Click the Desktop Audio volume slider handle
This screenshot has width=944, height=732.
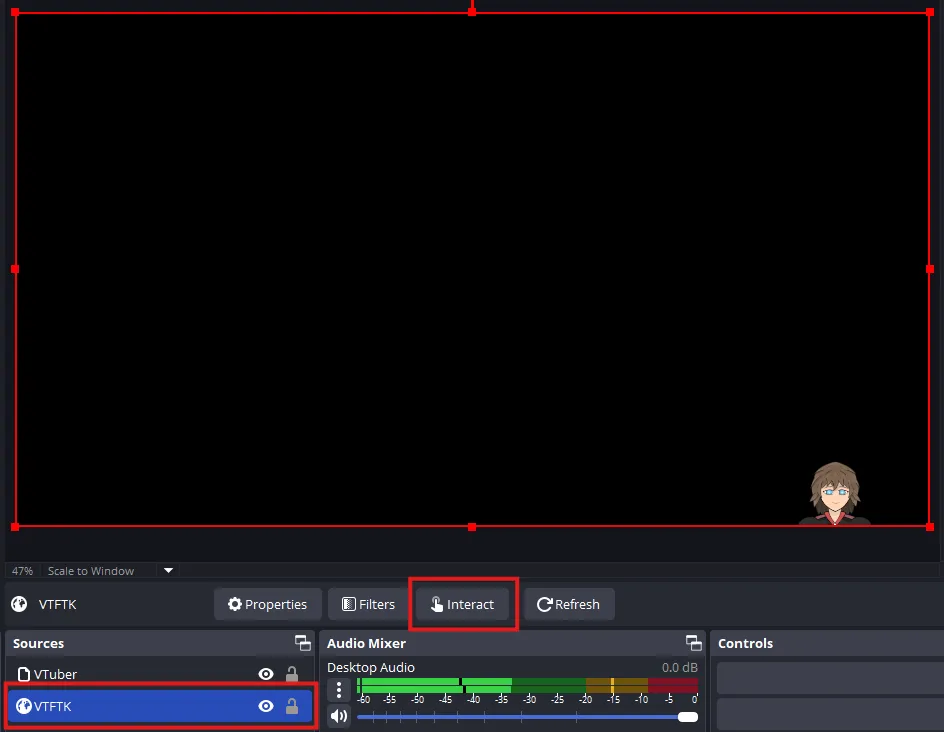(x=687, y=716)
